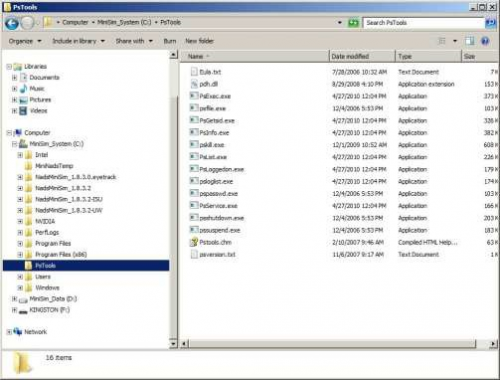Open the help question mark icon
This screenshot has height=380, width=500.
pyautogui.click(x=485, y=41)
